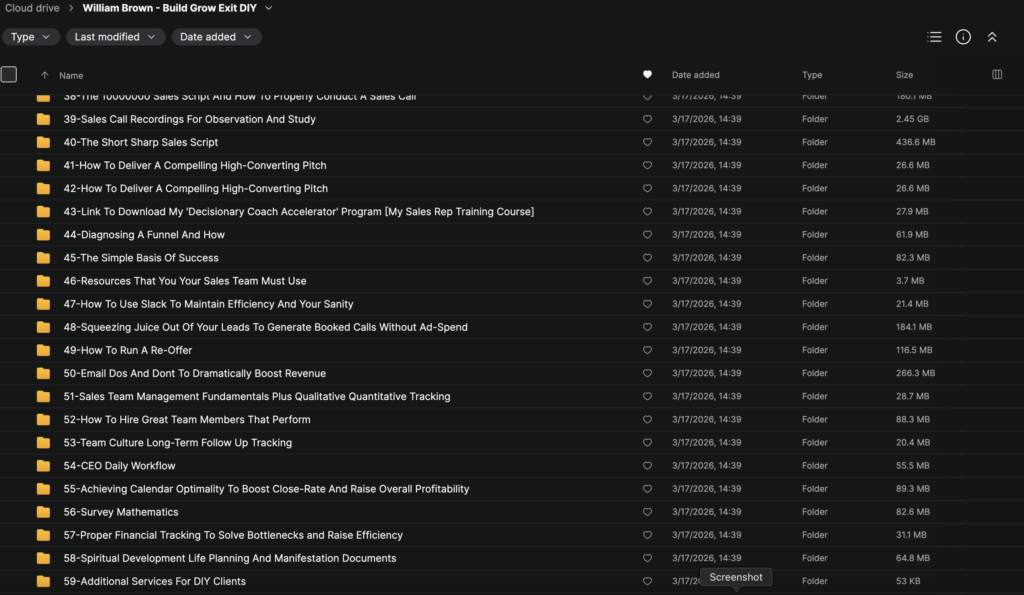The width and height of the screenshot is (1024, 595).
Task: Open the column settings icon in header
Action: point(996,75)
